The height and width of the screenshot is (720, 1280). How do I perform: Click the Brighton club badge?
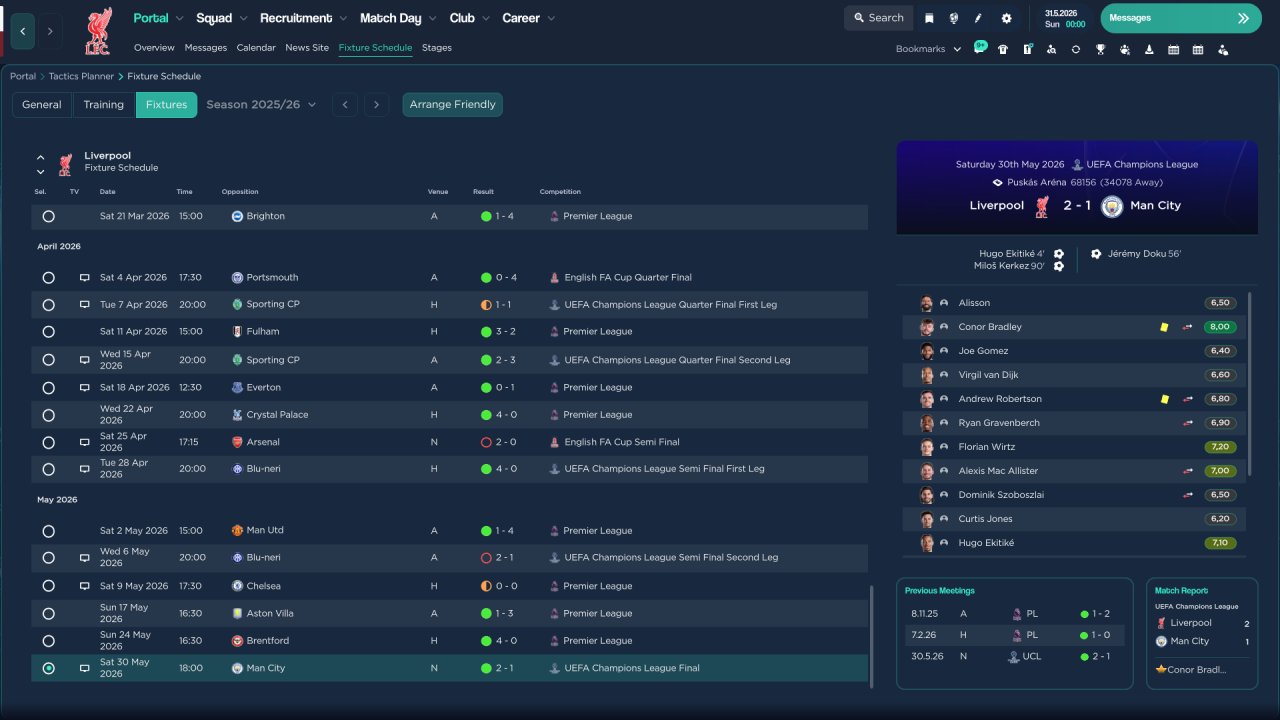coord(237,216)
